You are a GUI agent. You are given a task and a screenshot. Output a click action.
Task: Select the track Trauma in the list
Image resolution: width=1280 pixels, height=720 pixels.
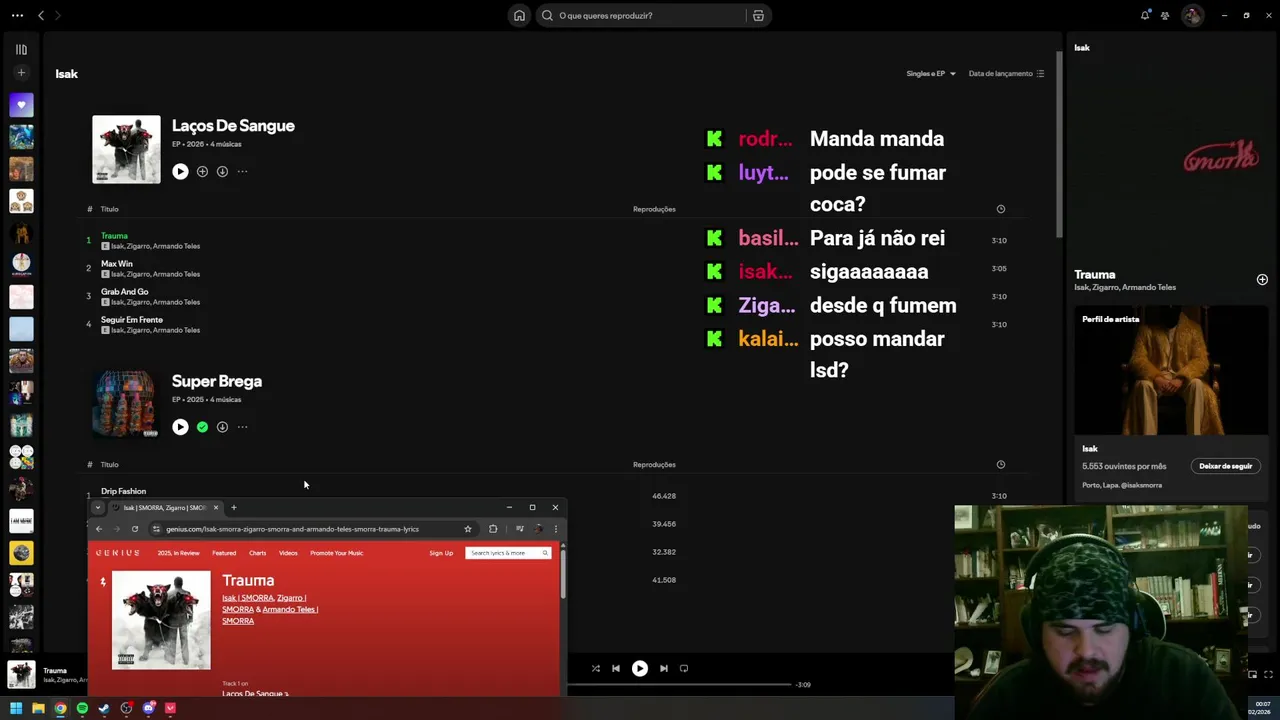pyautogui.click(x=114, y=236)
